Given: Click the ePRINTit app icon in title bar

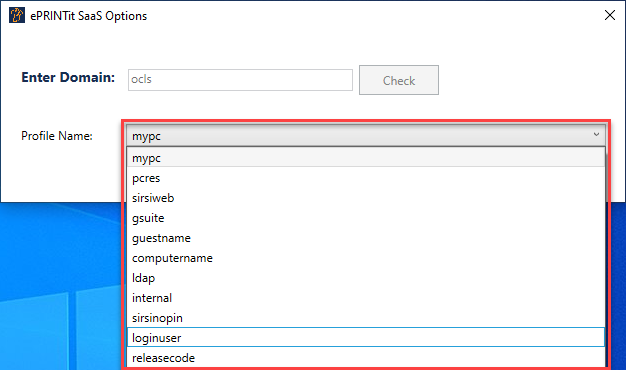Looking at the screenshot, I should 17,16.
